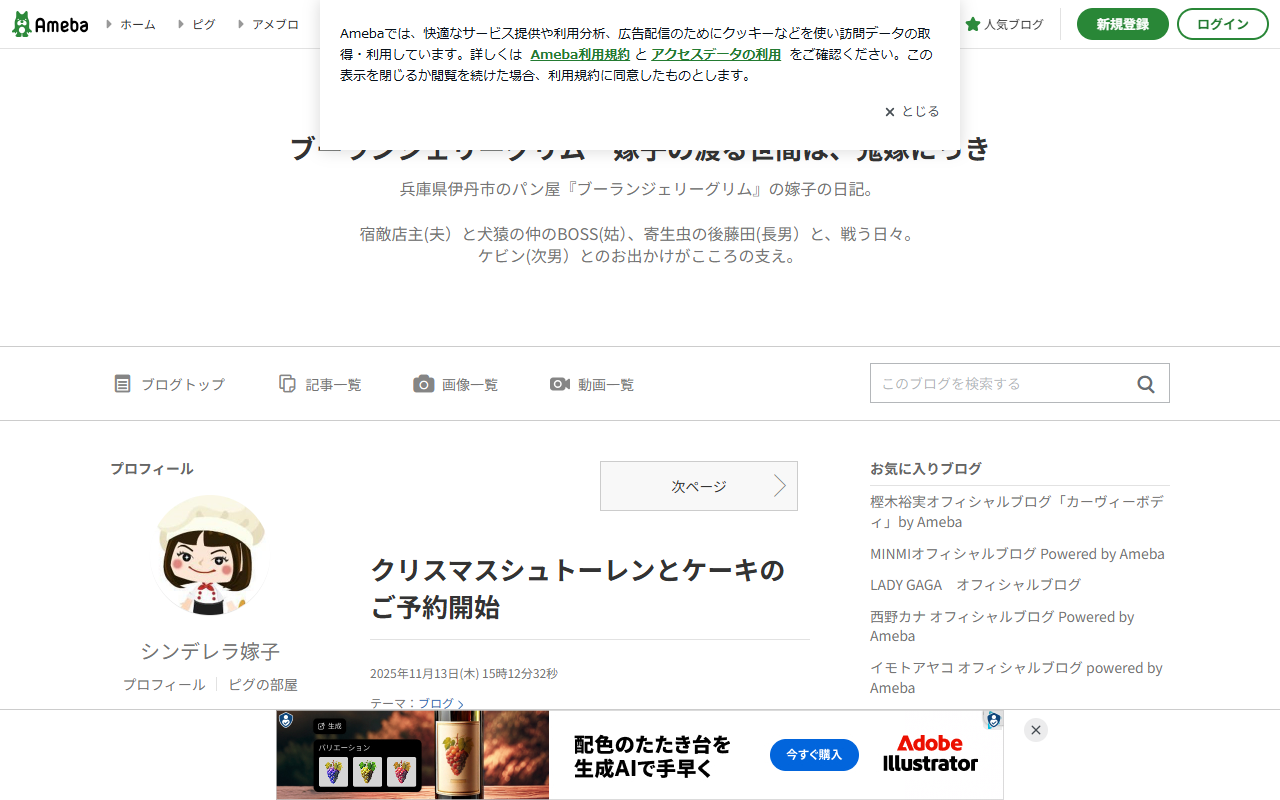
Task: Click the chef avatar profile picture
Action: 210,555
